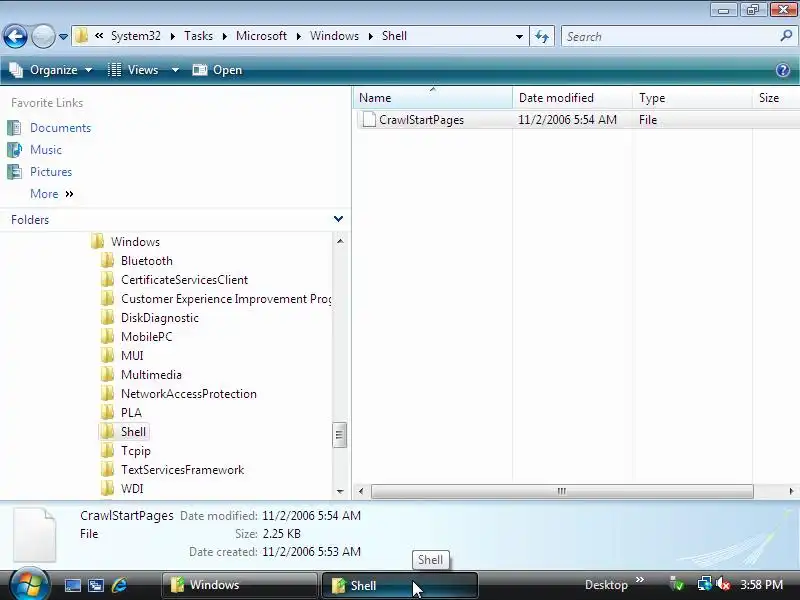Screen dimensions: 800x600
Task: Click the Documents icon in Favorite Links
Action: pos(14,128)
